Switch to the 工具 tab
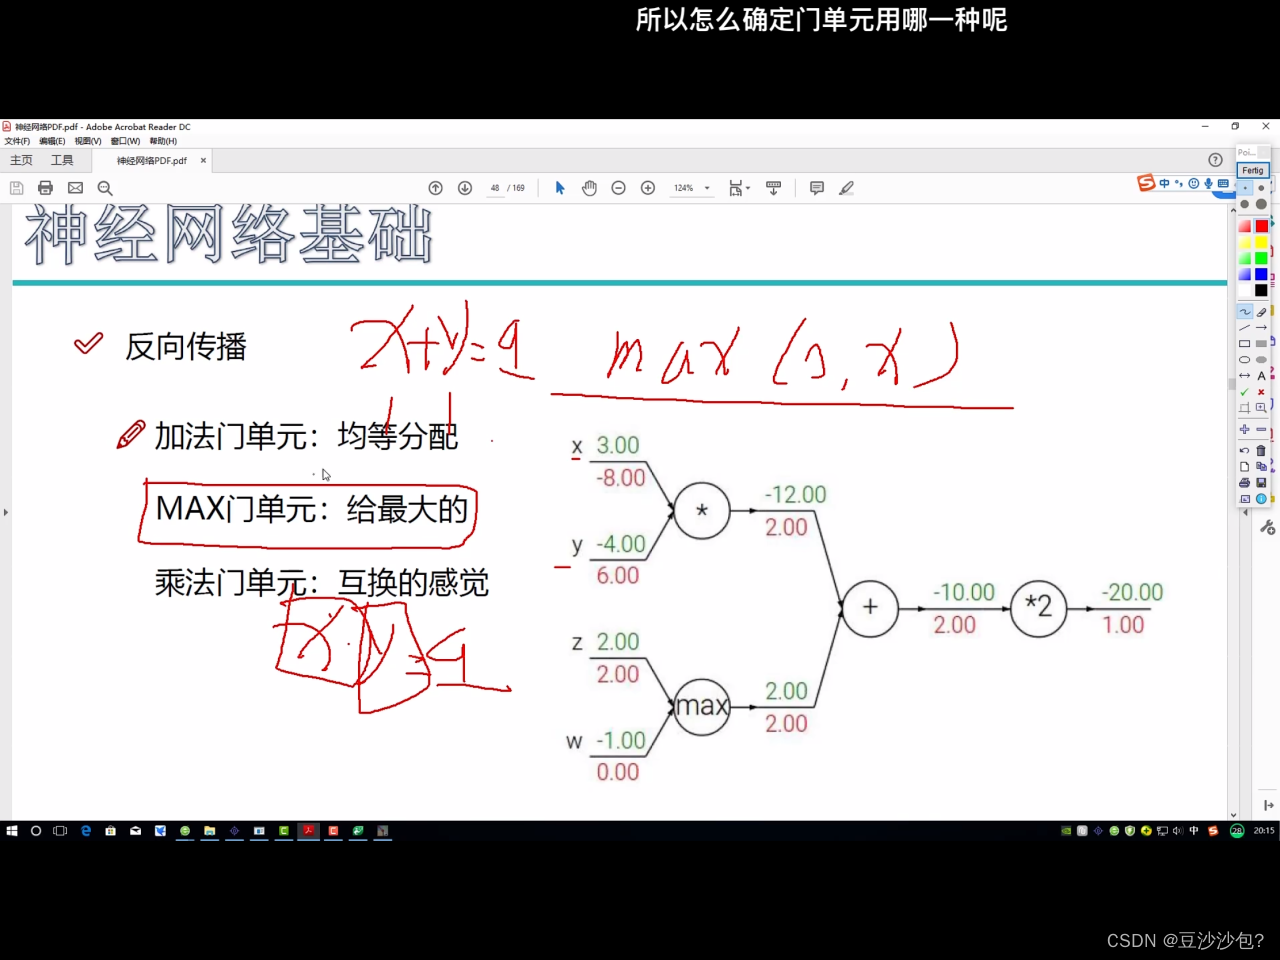 [62, 160]
